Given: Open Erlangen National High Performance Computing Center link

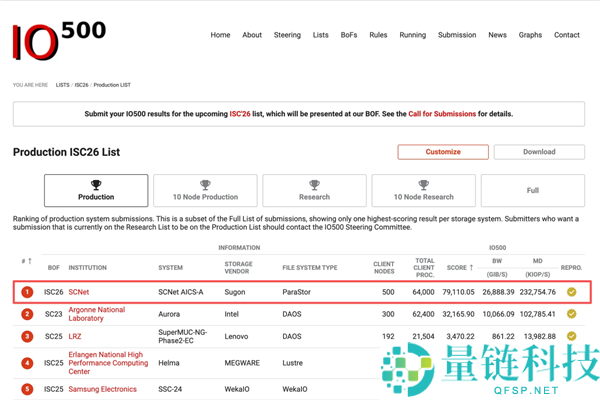Looking at the screenshot, I should (x=108, y=363).
